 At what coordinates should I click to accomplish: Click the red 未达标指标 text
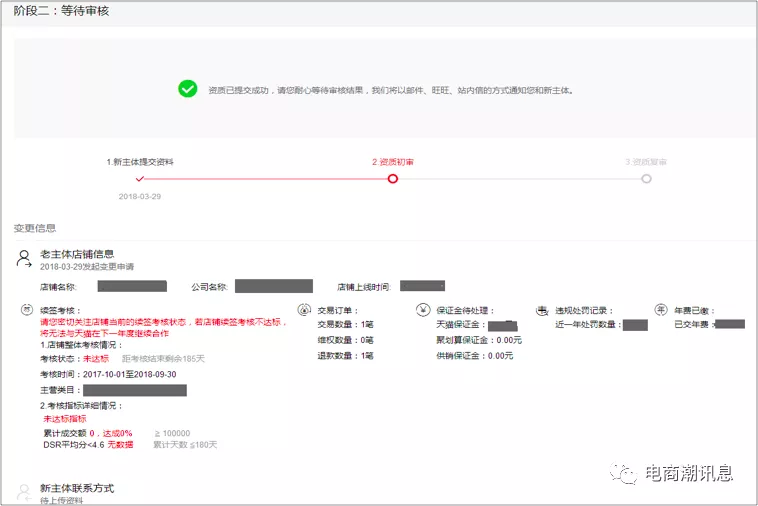[x=65, y=419]
